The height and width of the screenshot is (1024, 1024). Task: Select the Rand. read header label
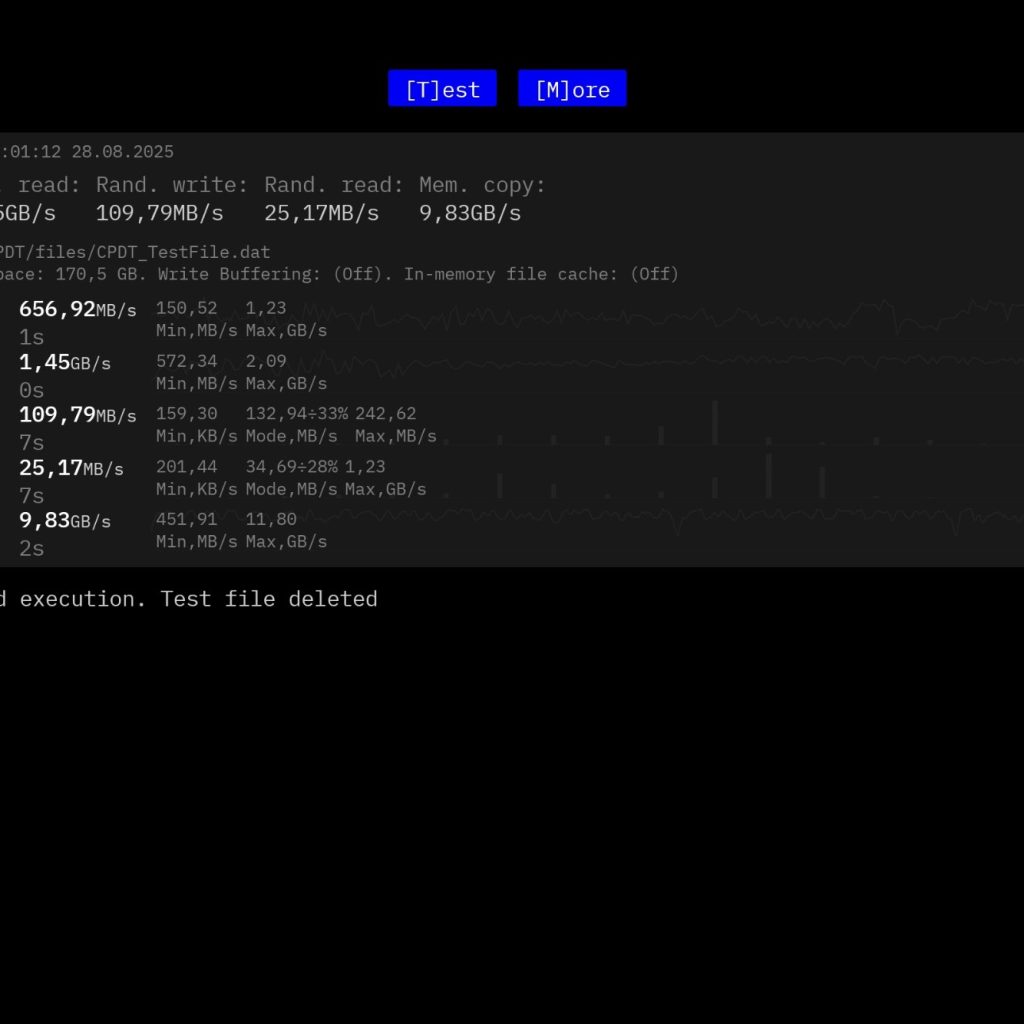tap(334, 185)
